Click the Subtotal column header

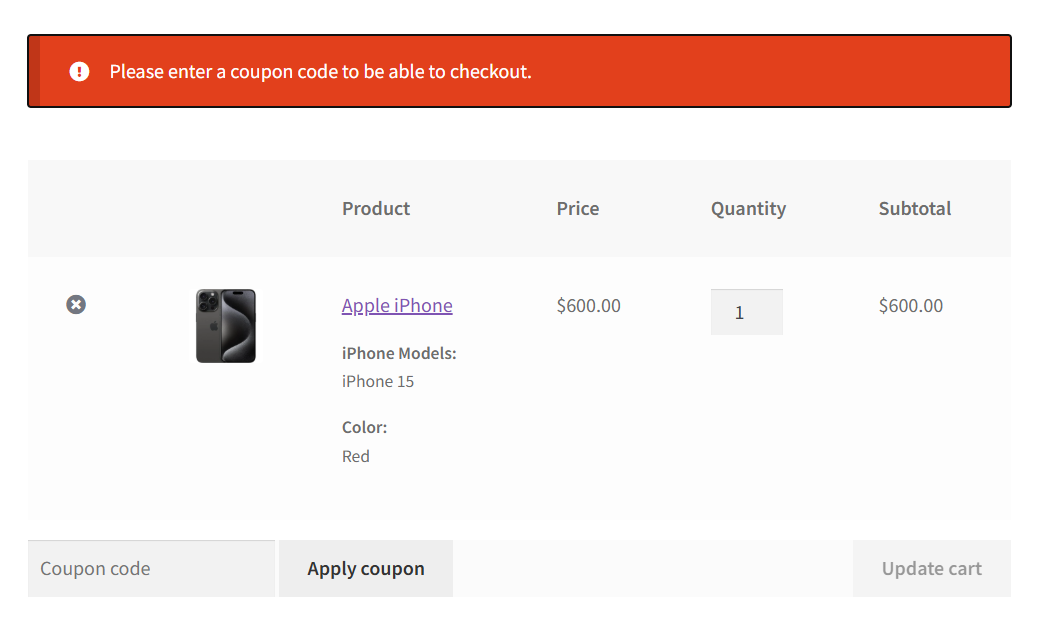[914, 208]
